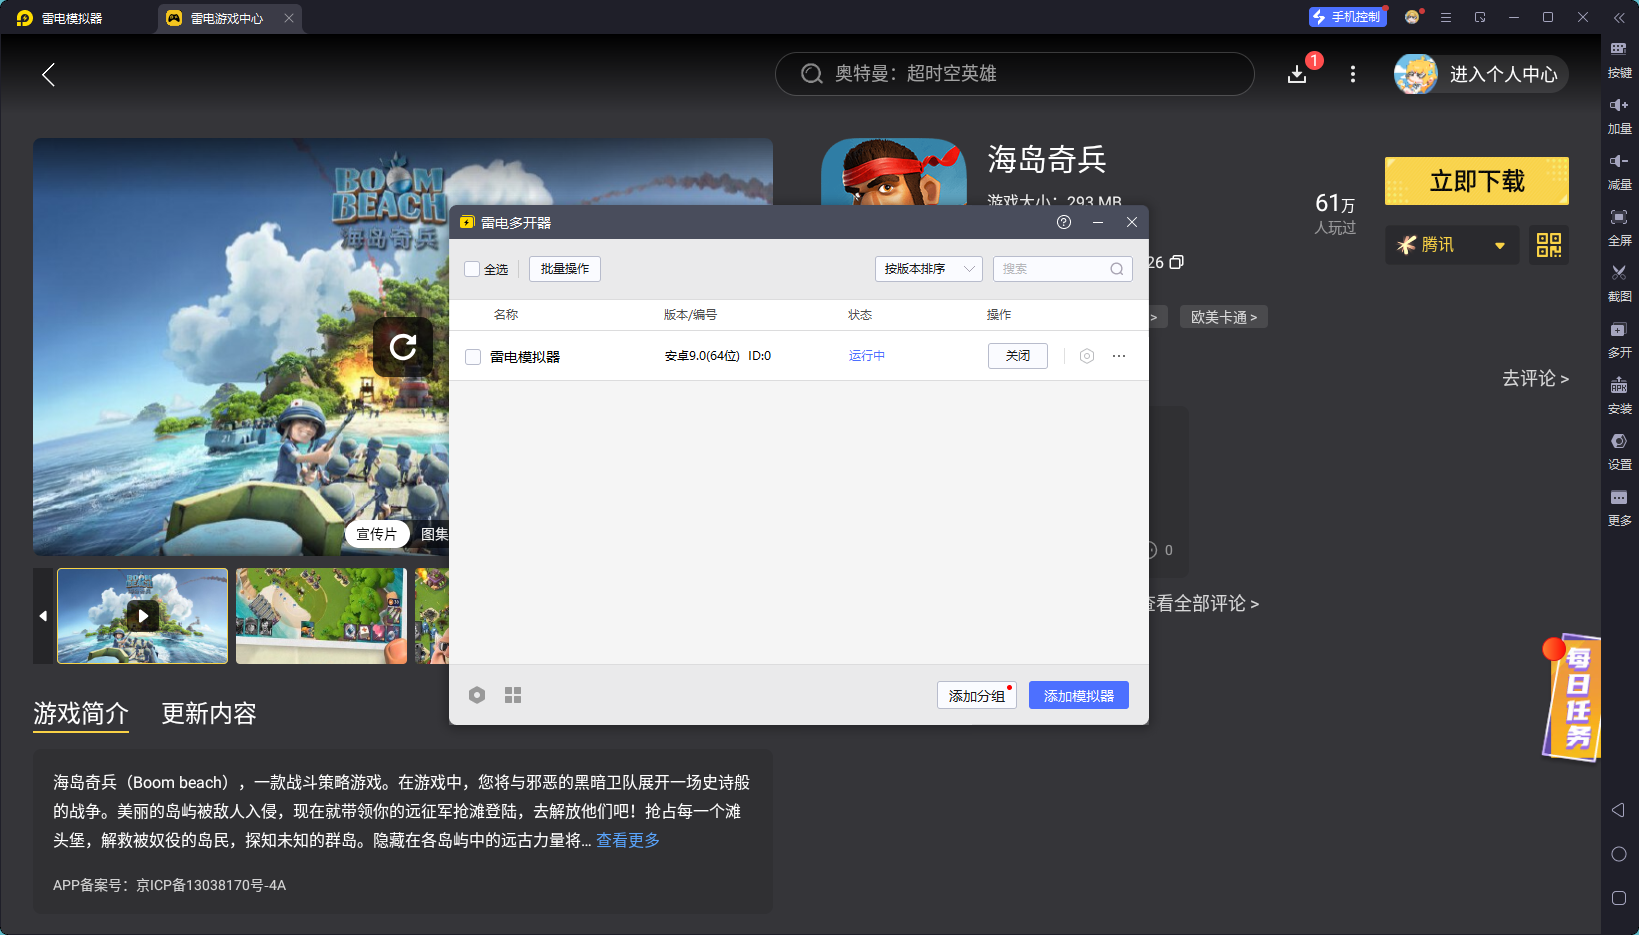Click 版本/编号 column header
The height and width of the screenshot is (935, 1639).
[x=690, y=315]
